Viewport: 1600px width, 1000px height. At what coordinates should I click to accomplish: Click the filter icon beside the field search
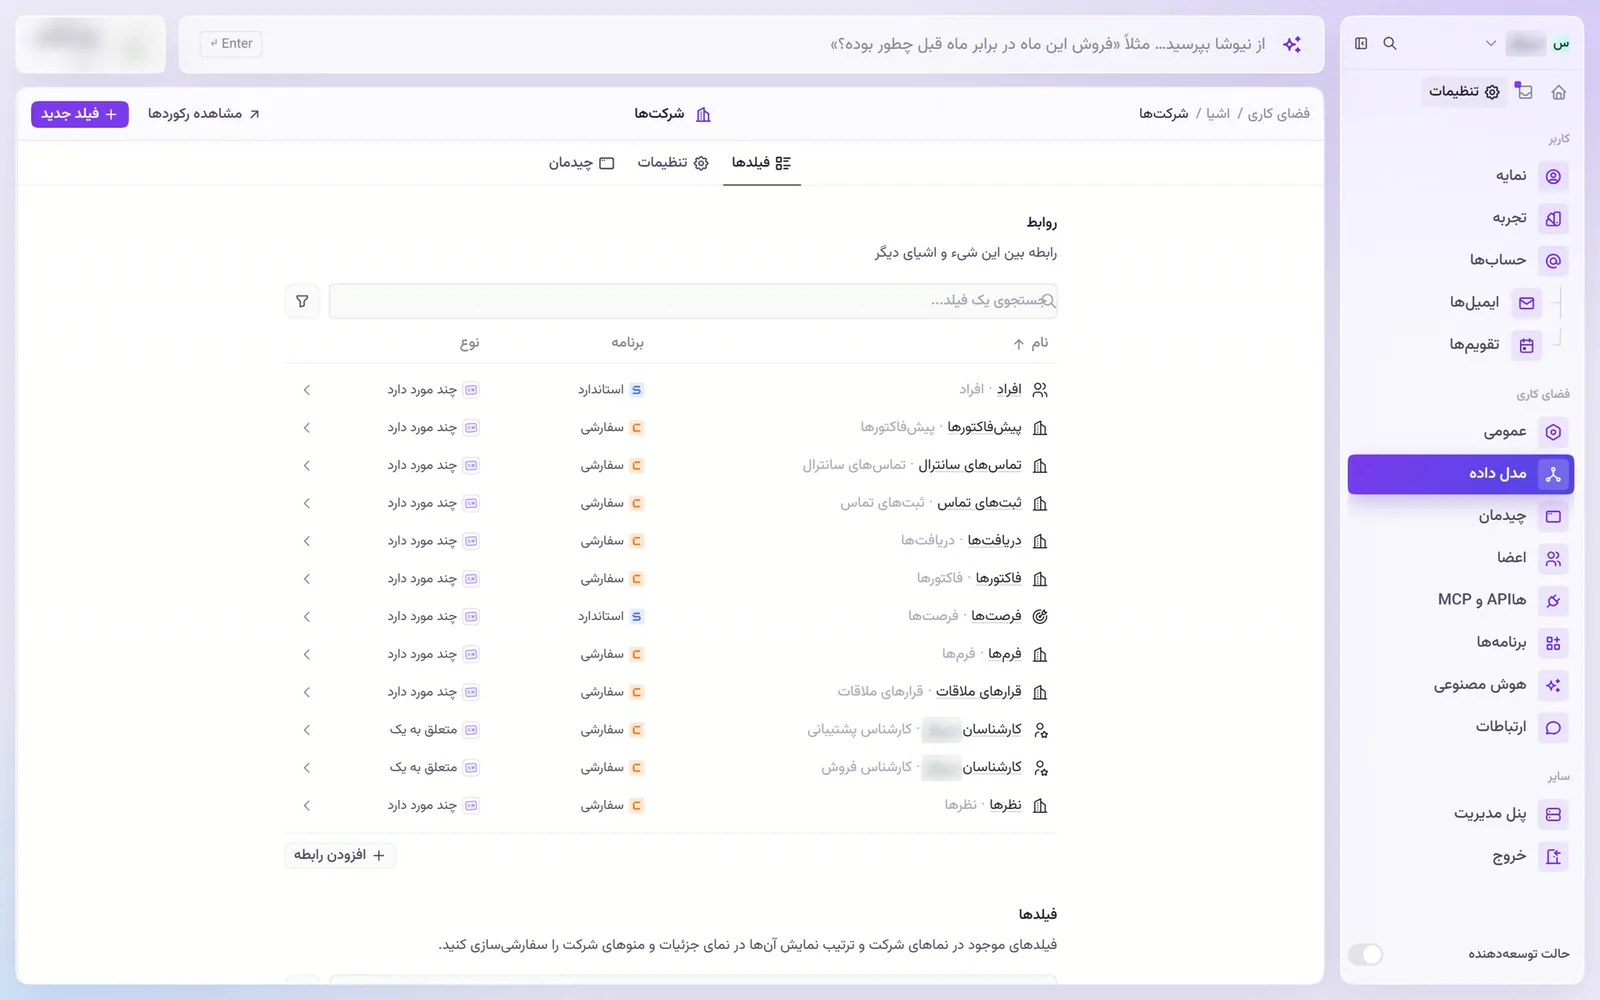click(302, 301)
